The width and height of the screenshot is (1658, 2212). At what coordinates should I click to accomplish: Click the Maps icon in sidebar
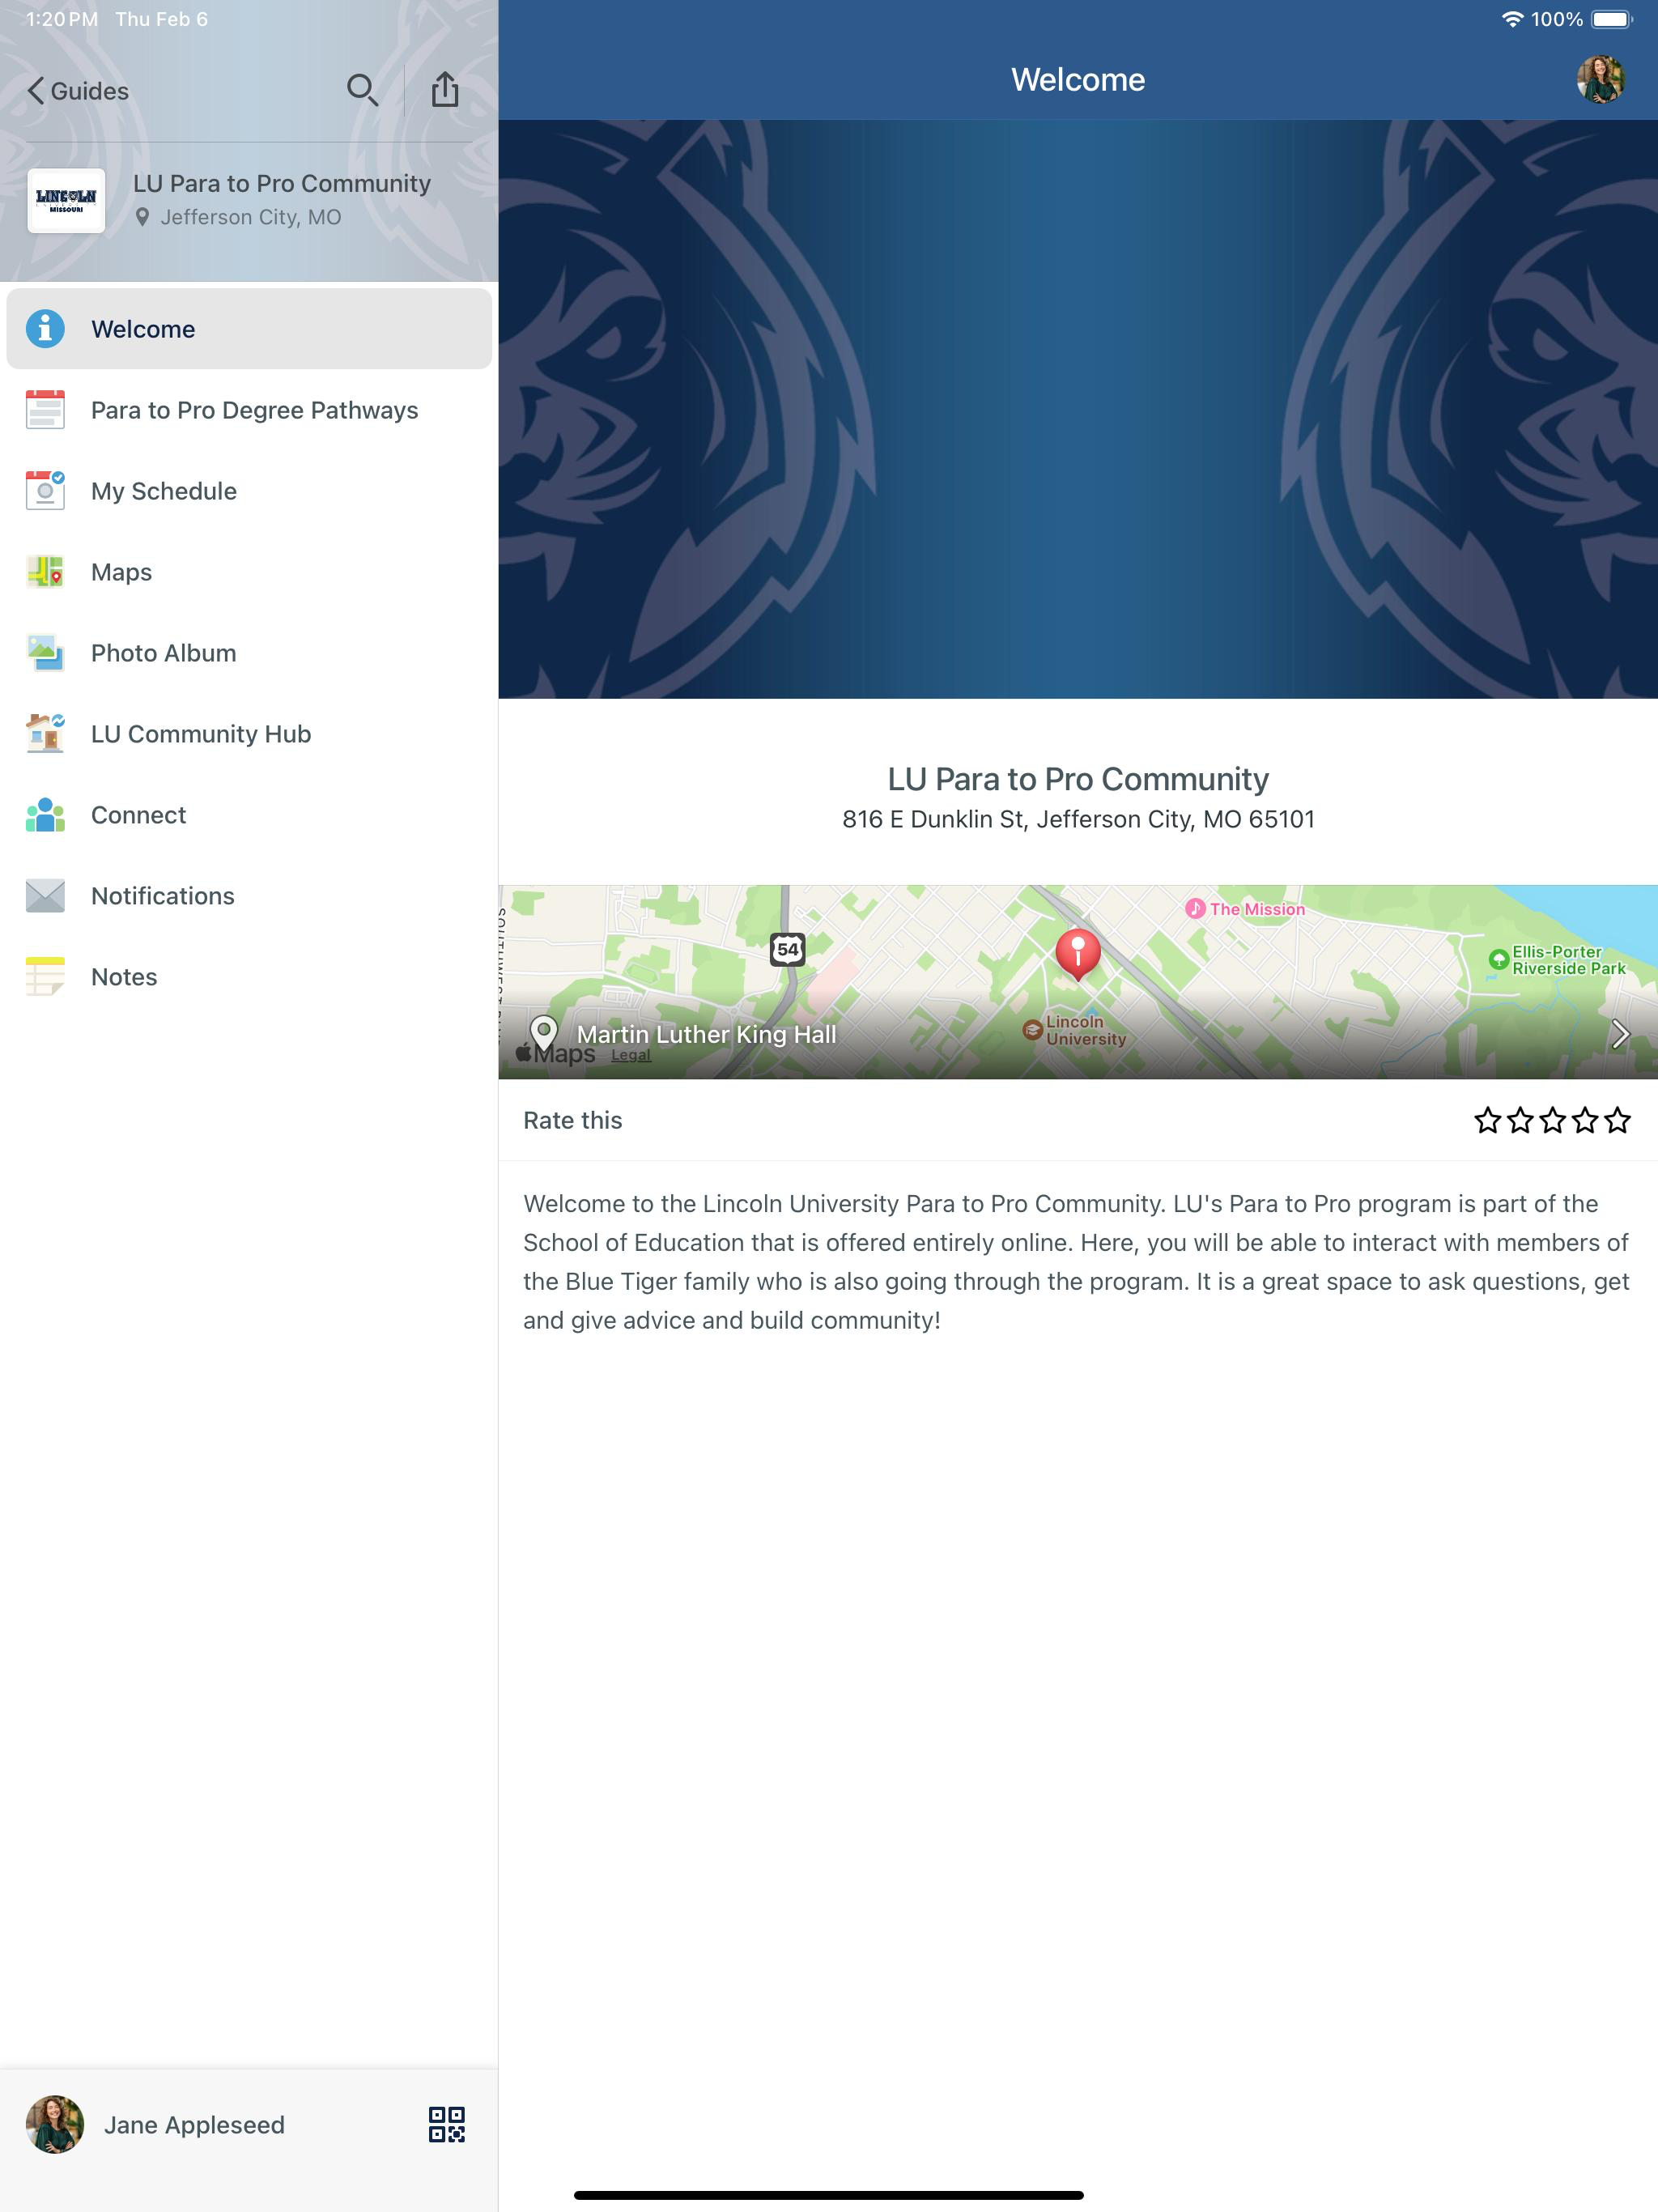point(45,572)
